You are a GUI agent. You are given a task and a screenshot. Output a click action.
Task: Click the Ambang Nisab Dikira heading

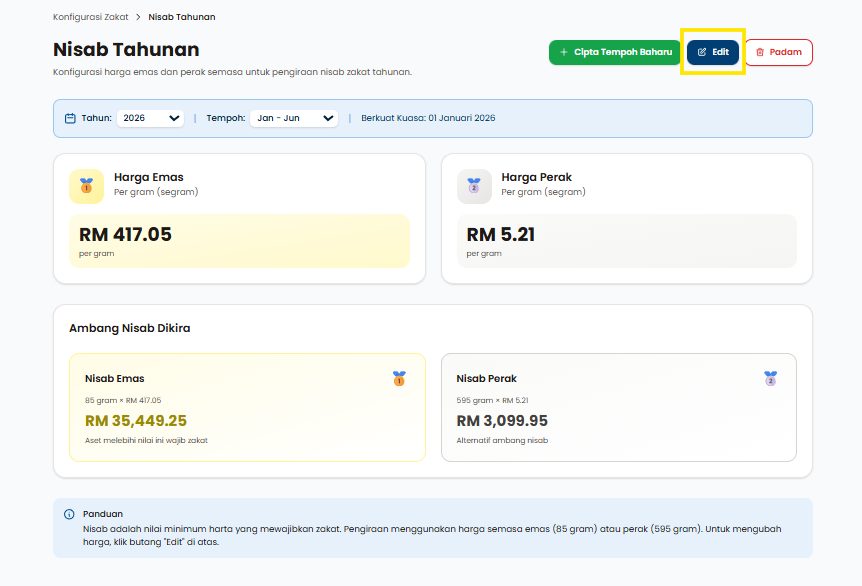pos(130,328)
